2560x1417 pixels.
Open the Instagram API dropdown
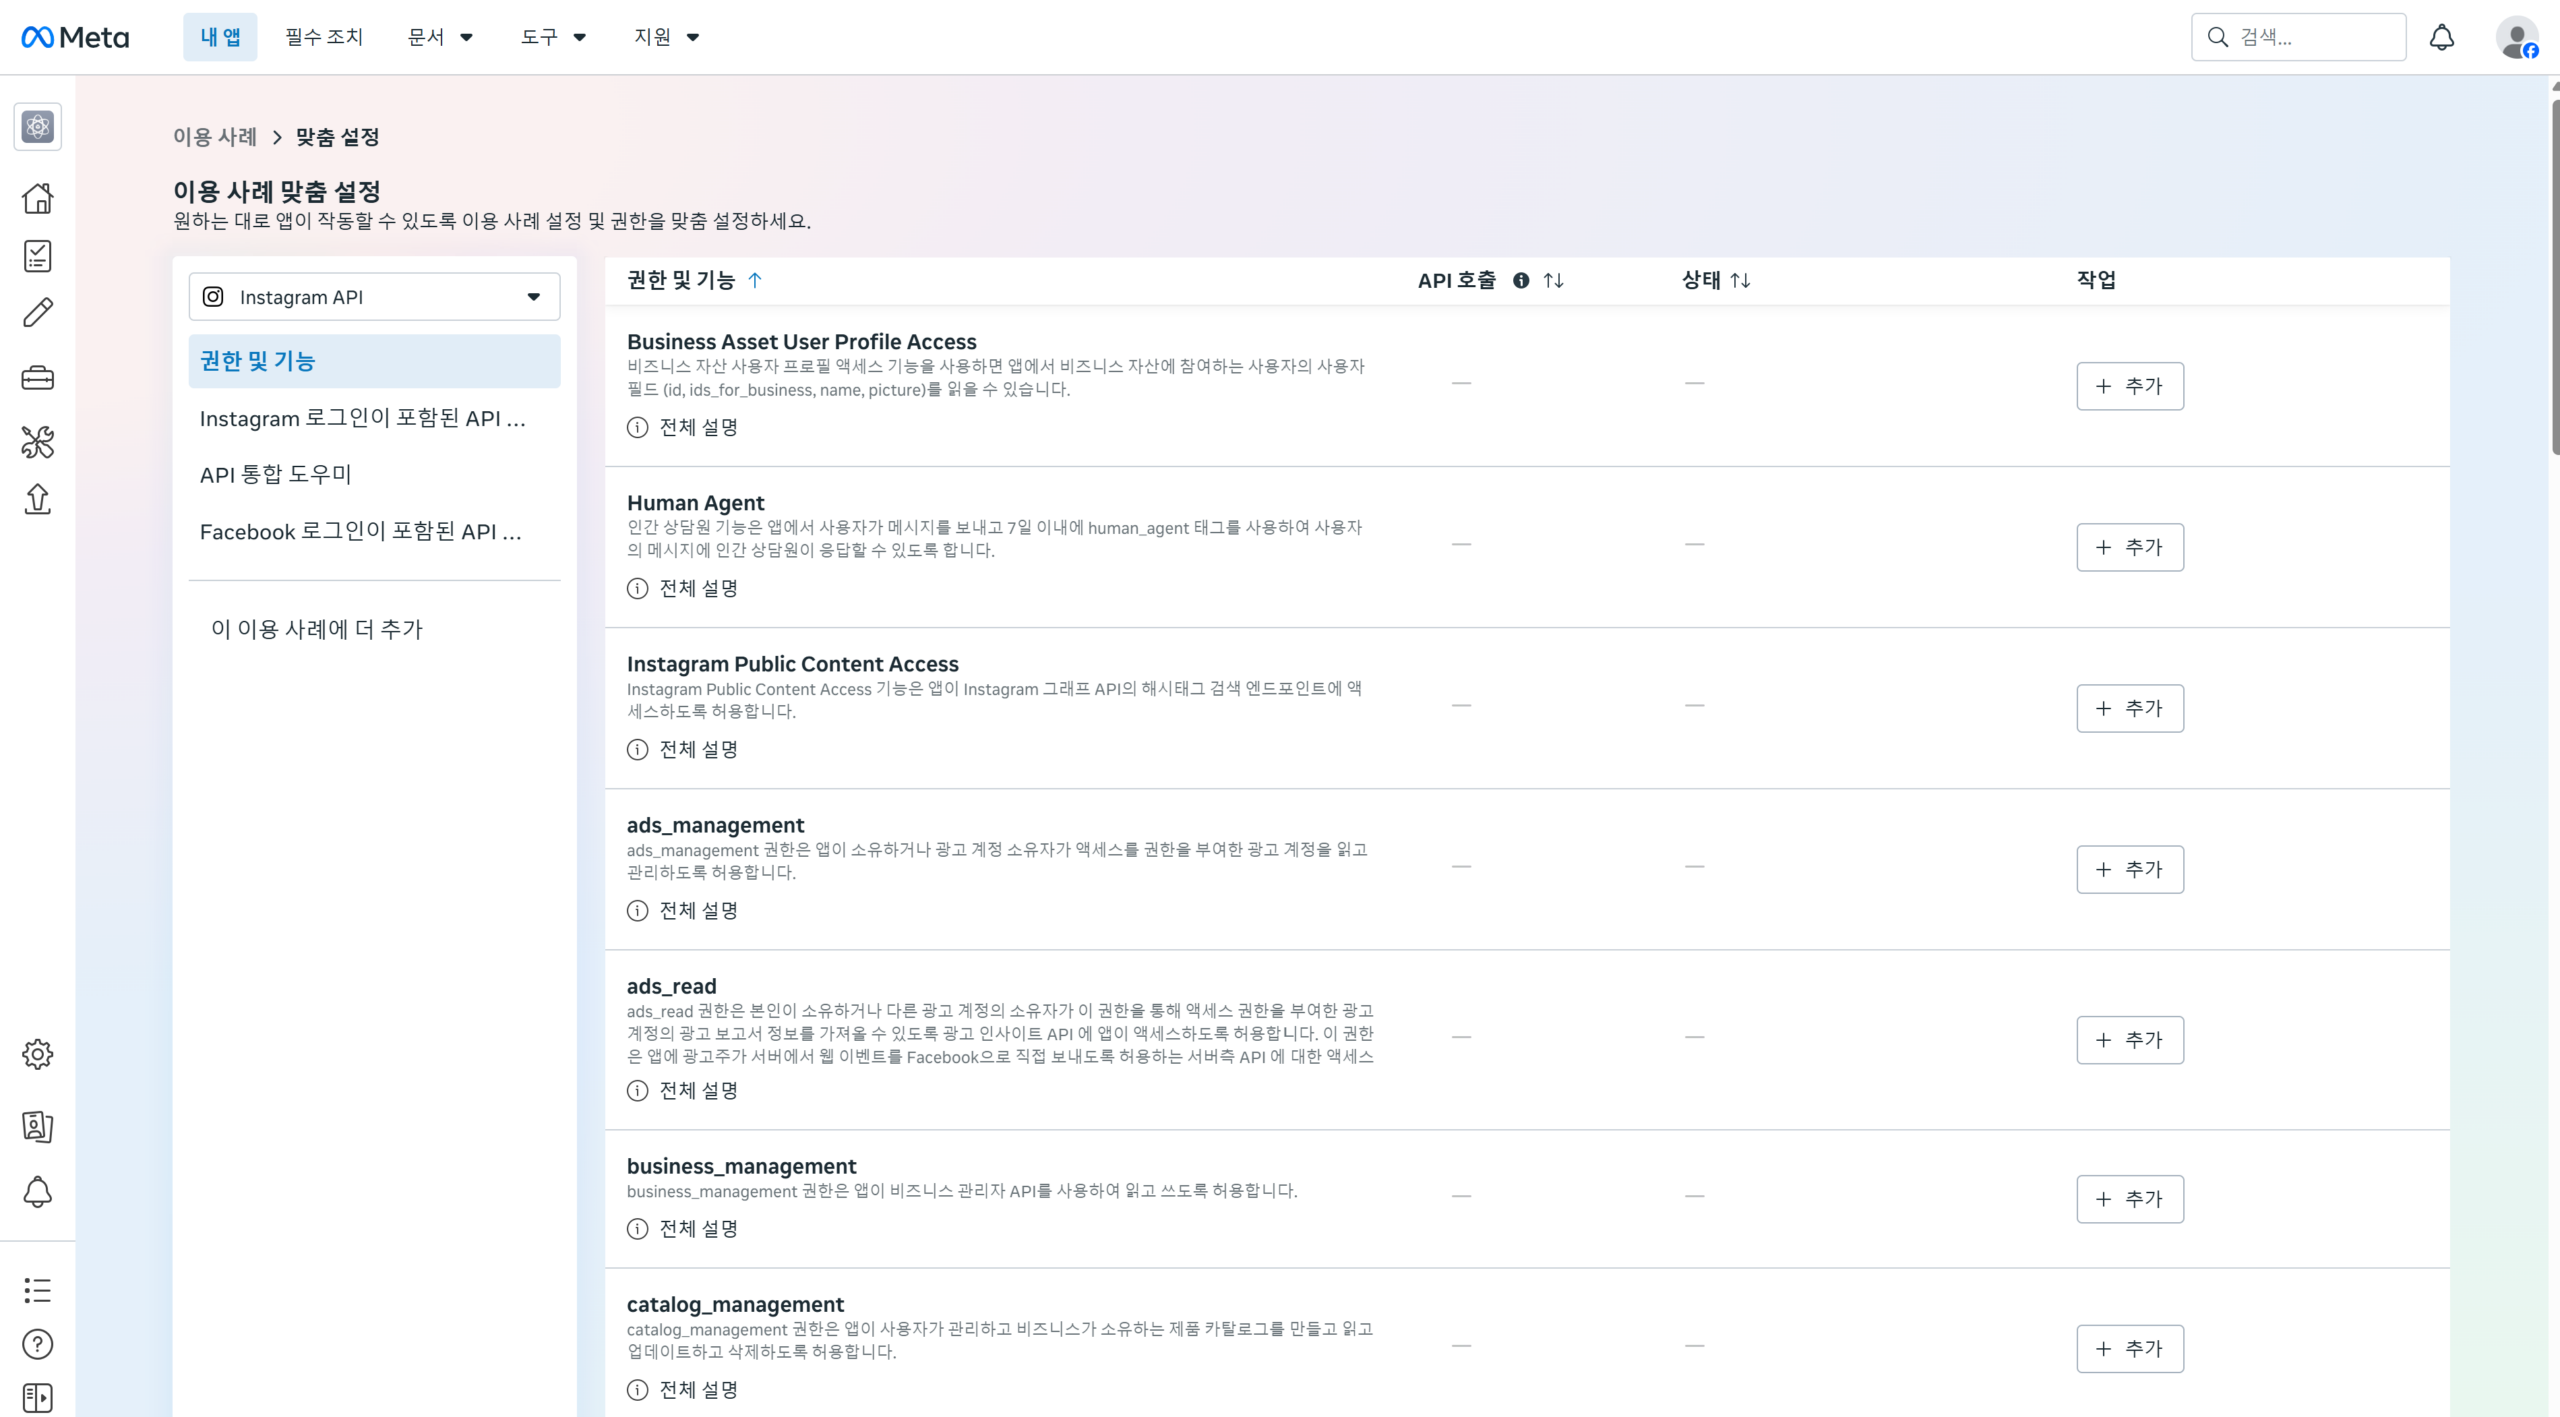pos(374,297)
